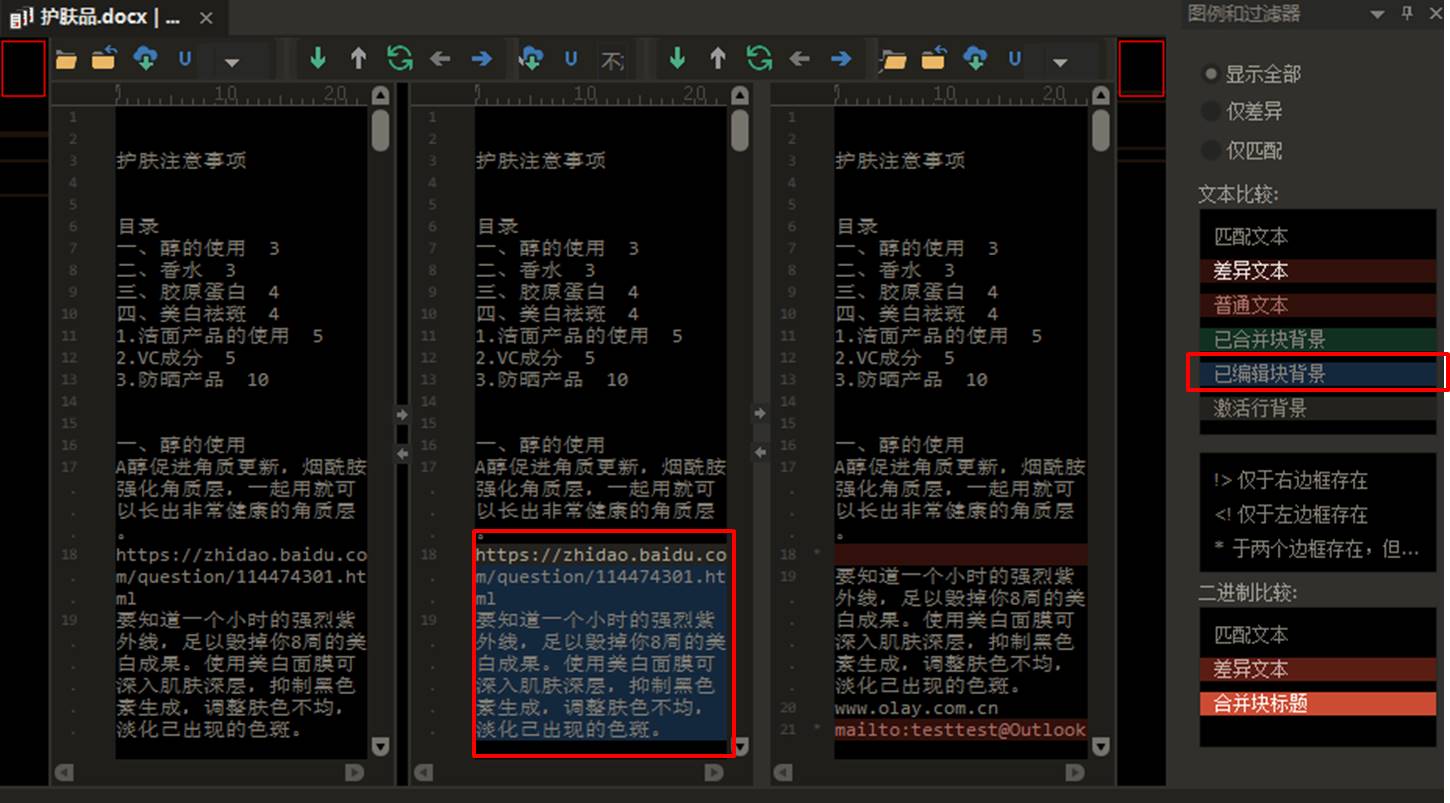
Task: Click the 2.VC成分 5 line in middle pane
Action: coord(535,358)
